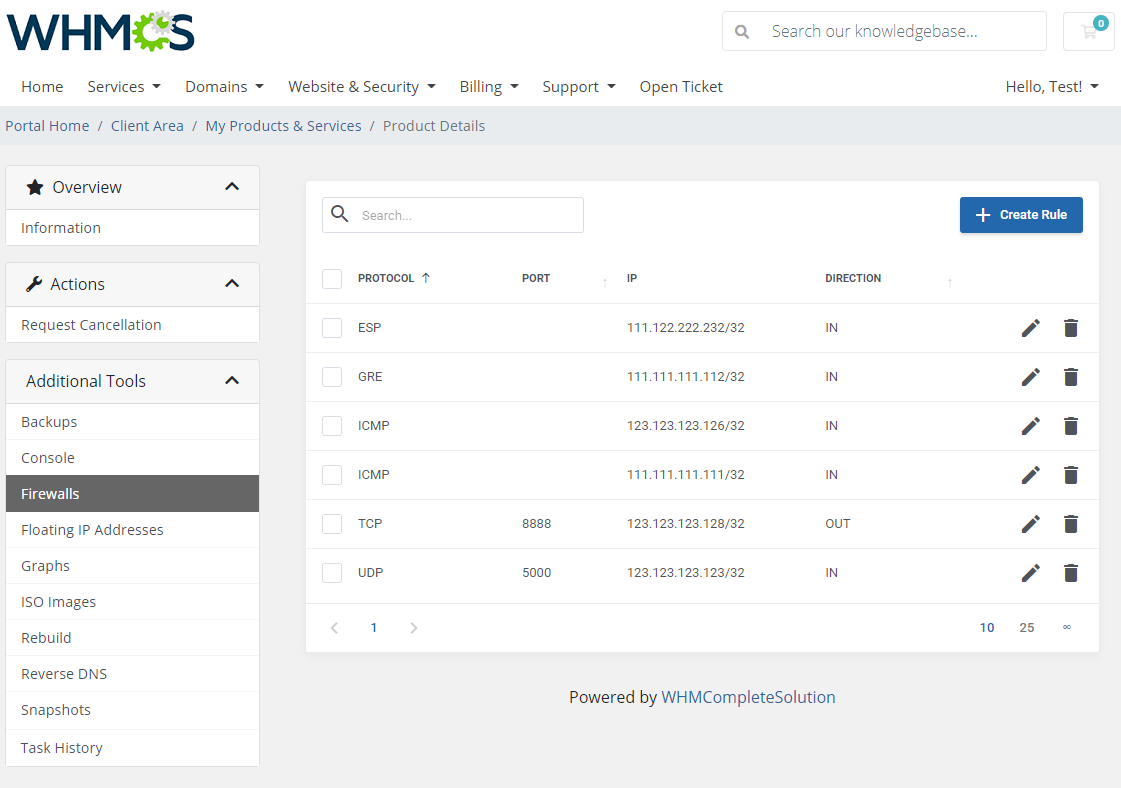
Task: Select all rules with header checkbox
Action: pos(332,278)
